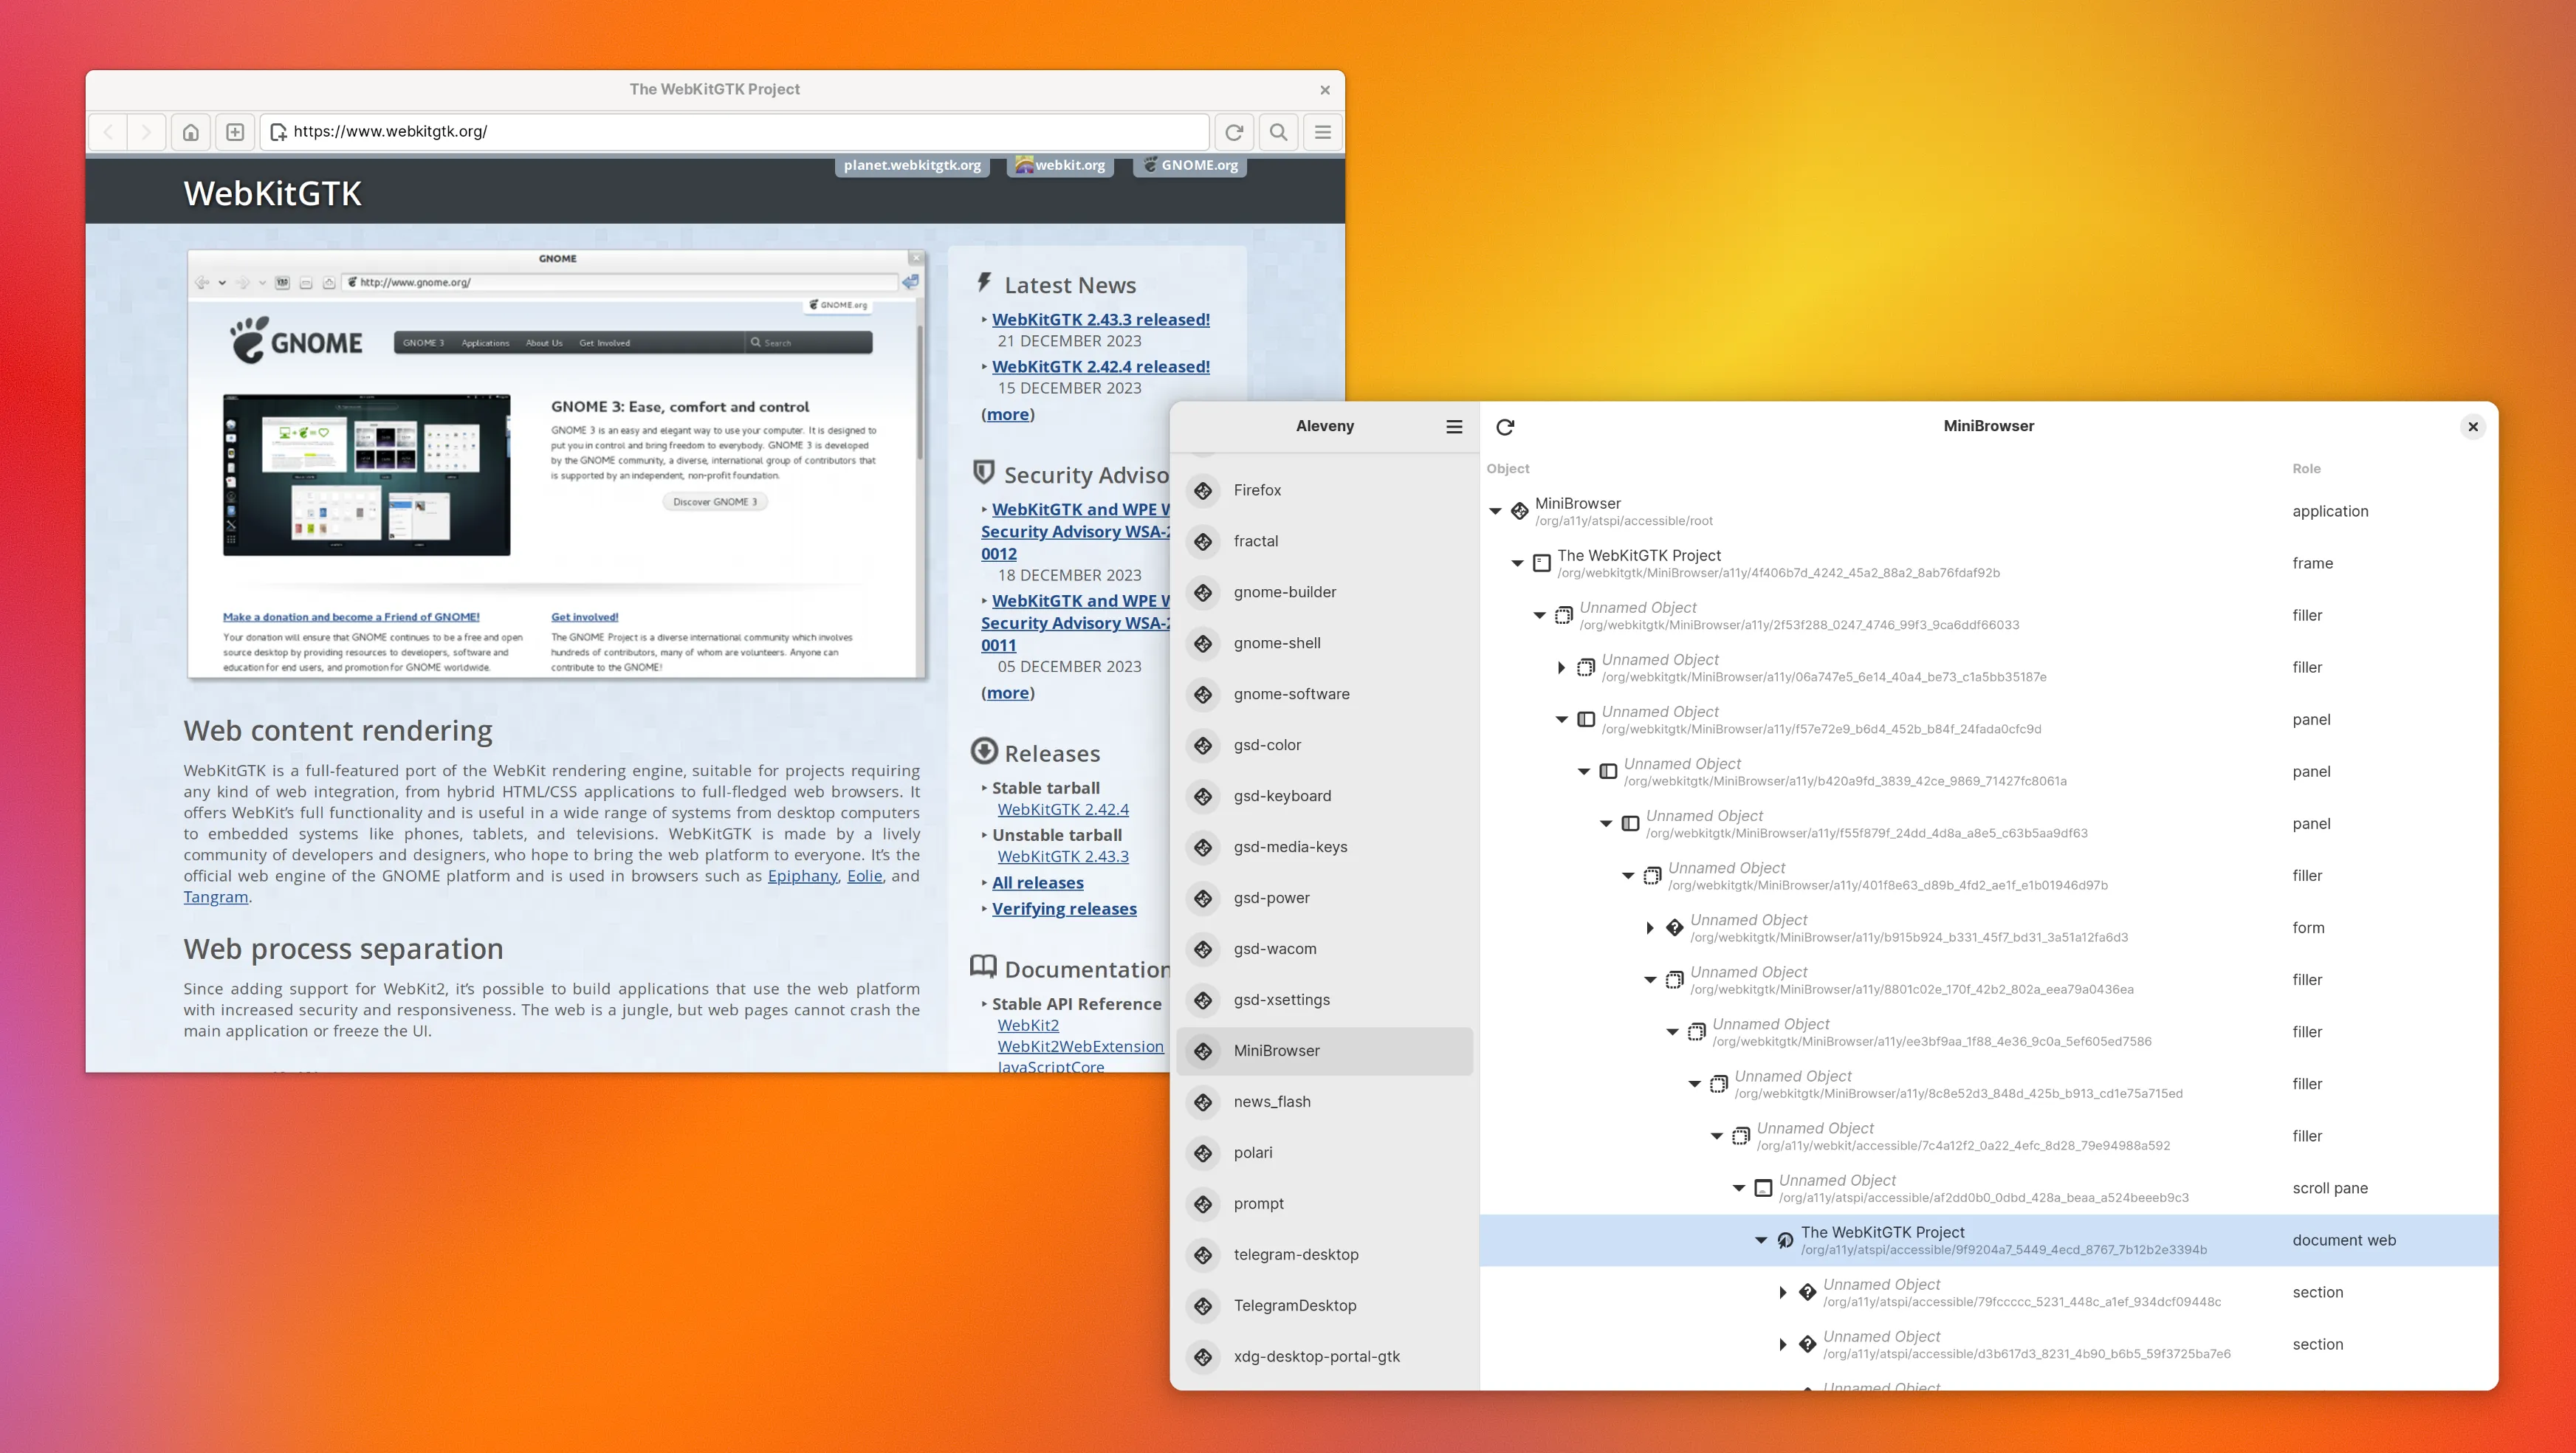The width and height of the screenshot is (2576, 1453).
Task: Select Firefox in the application list
Action: pyautogui.click(x=1257, y=490)
